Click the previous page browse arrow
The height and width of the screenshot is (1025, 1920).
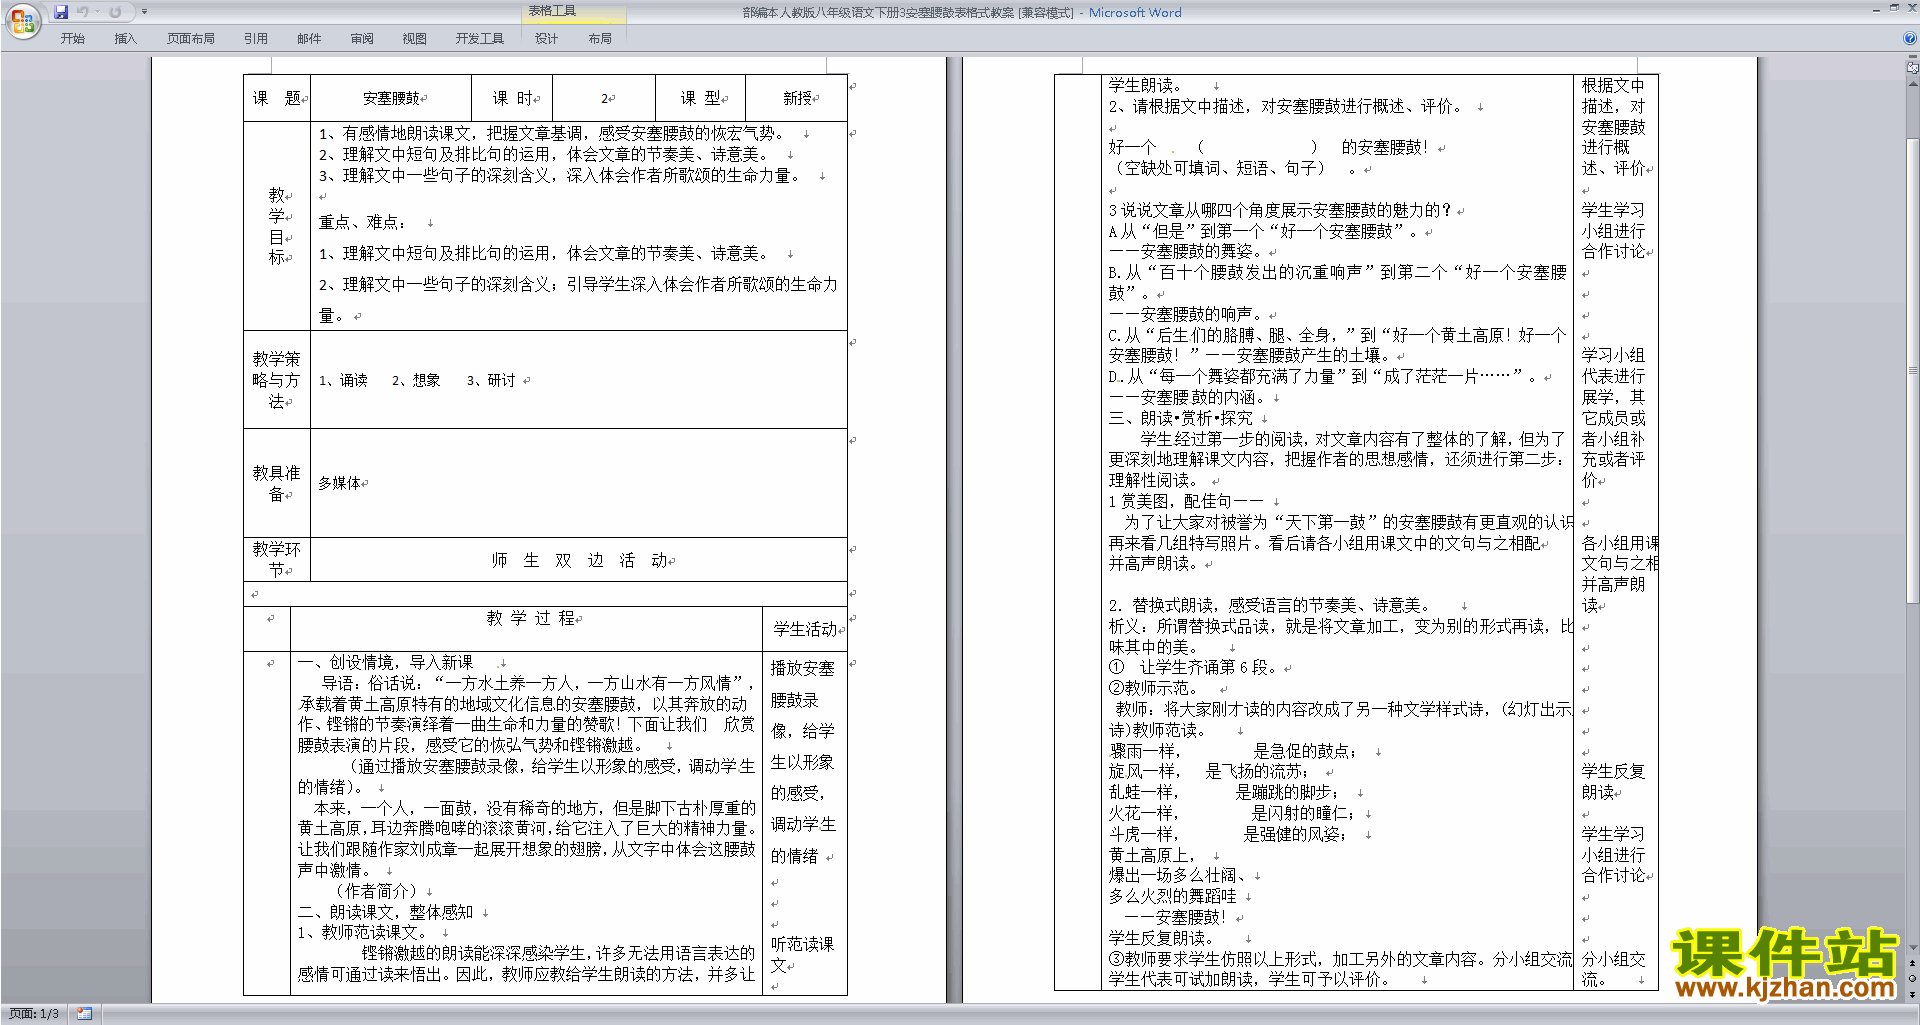point(1913,964)
